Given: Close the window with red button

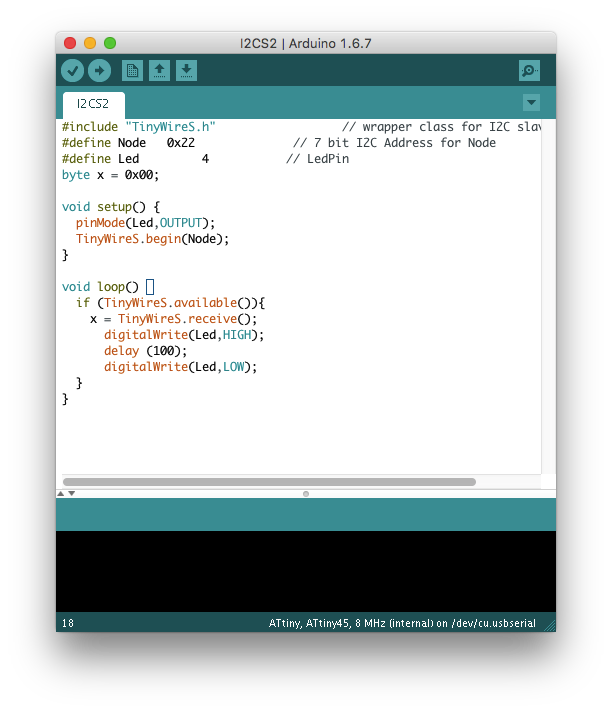Looking at the screenshot, I should [x=70, y=43].
